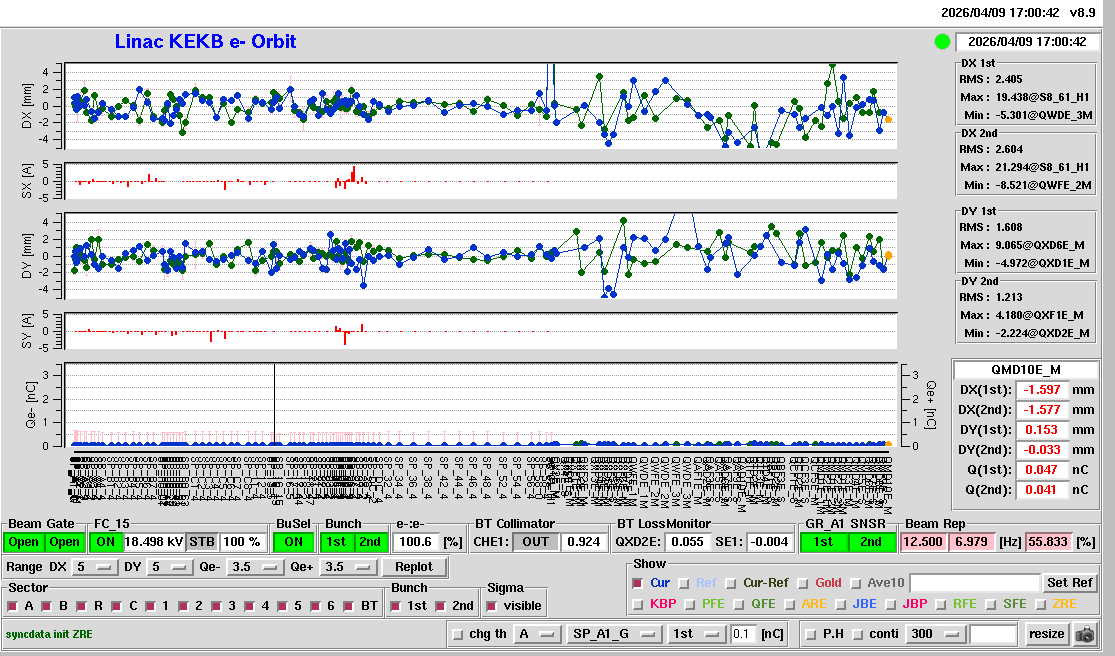Click the Replot button

413,567
